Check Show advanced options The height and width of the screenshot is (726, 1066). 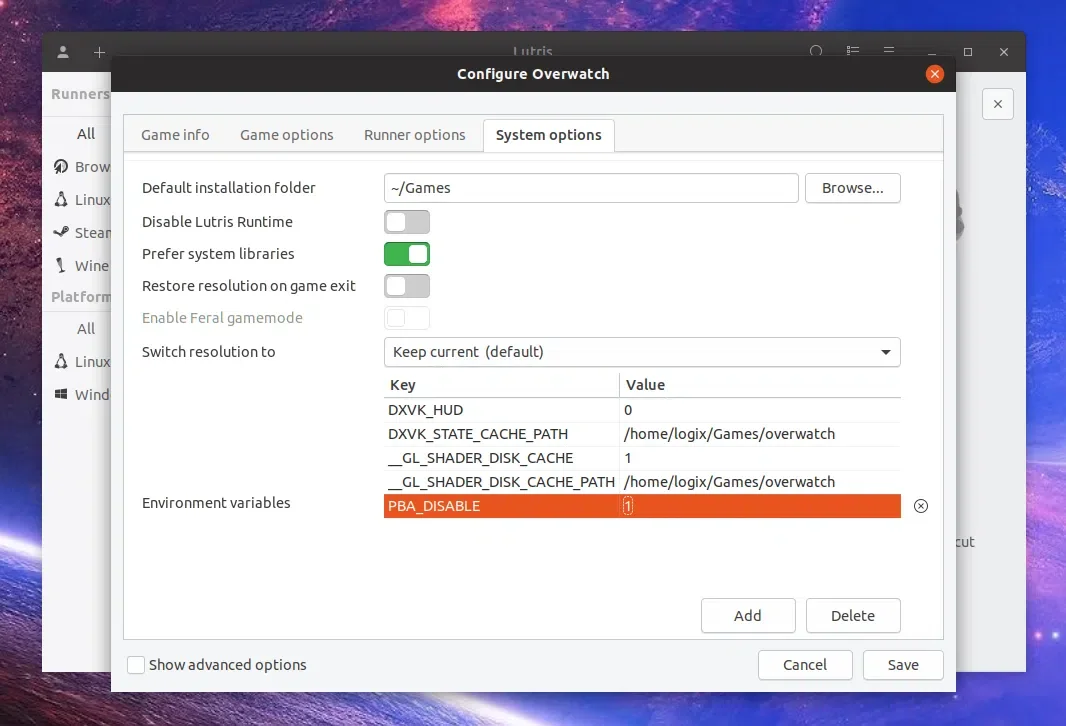tap(136, 665)
